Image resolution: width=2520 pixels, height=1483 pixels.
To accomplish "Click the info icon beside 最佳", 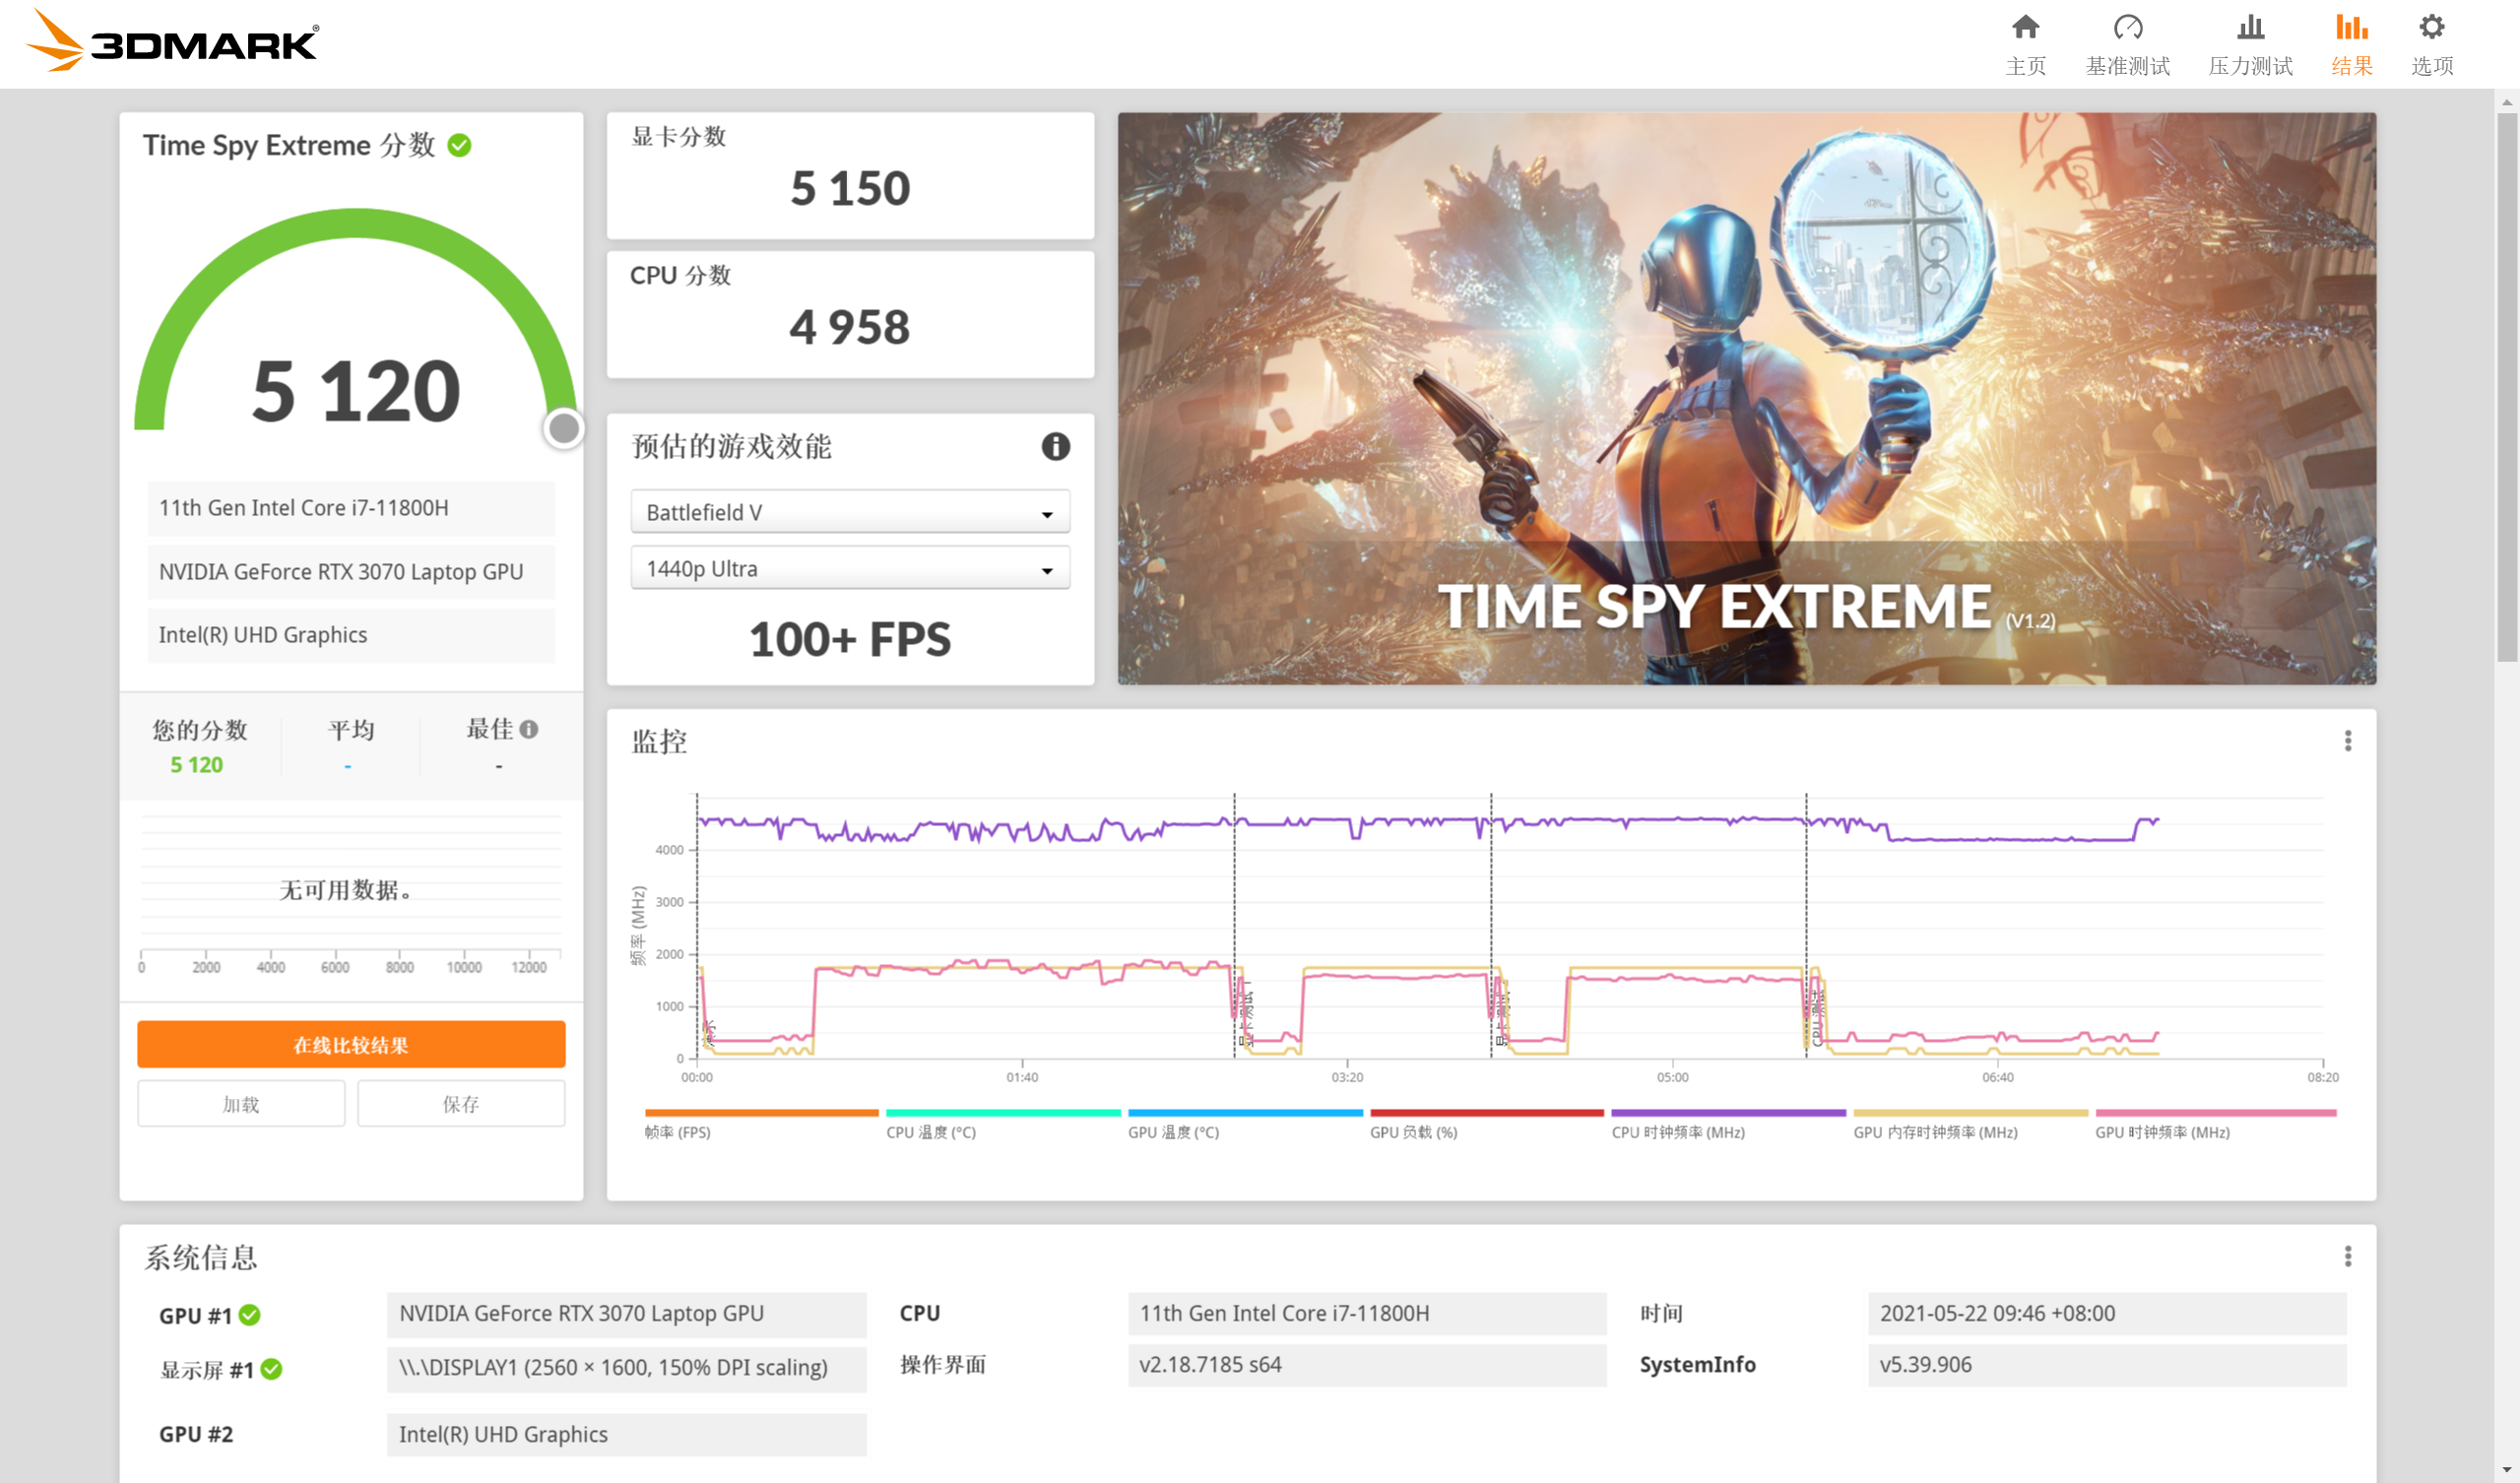I will (x=529, y=729).
